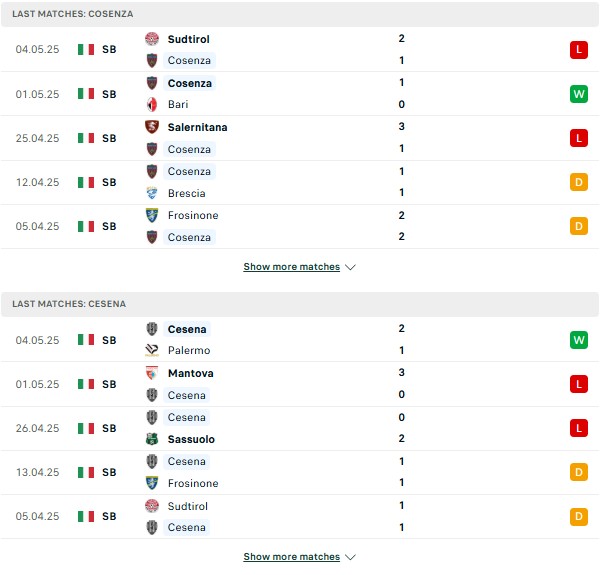Click the Sudtirol crest in the 04.05.25 Cosenza match
Image resolution: width=601 pixels, height=575 pixels.
[x=152, y=39]
